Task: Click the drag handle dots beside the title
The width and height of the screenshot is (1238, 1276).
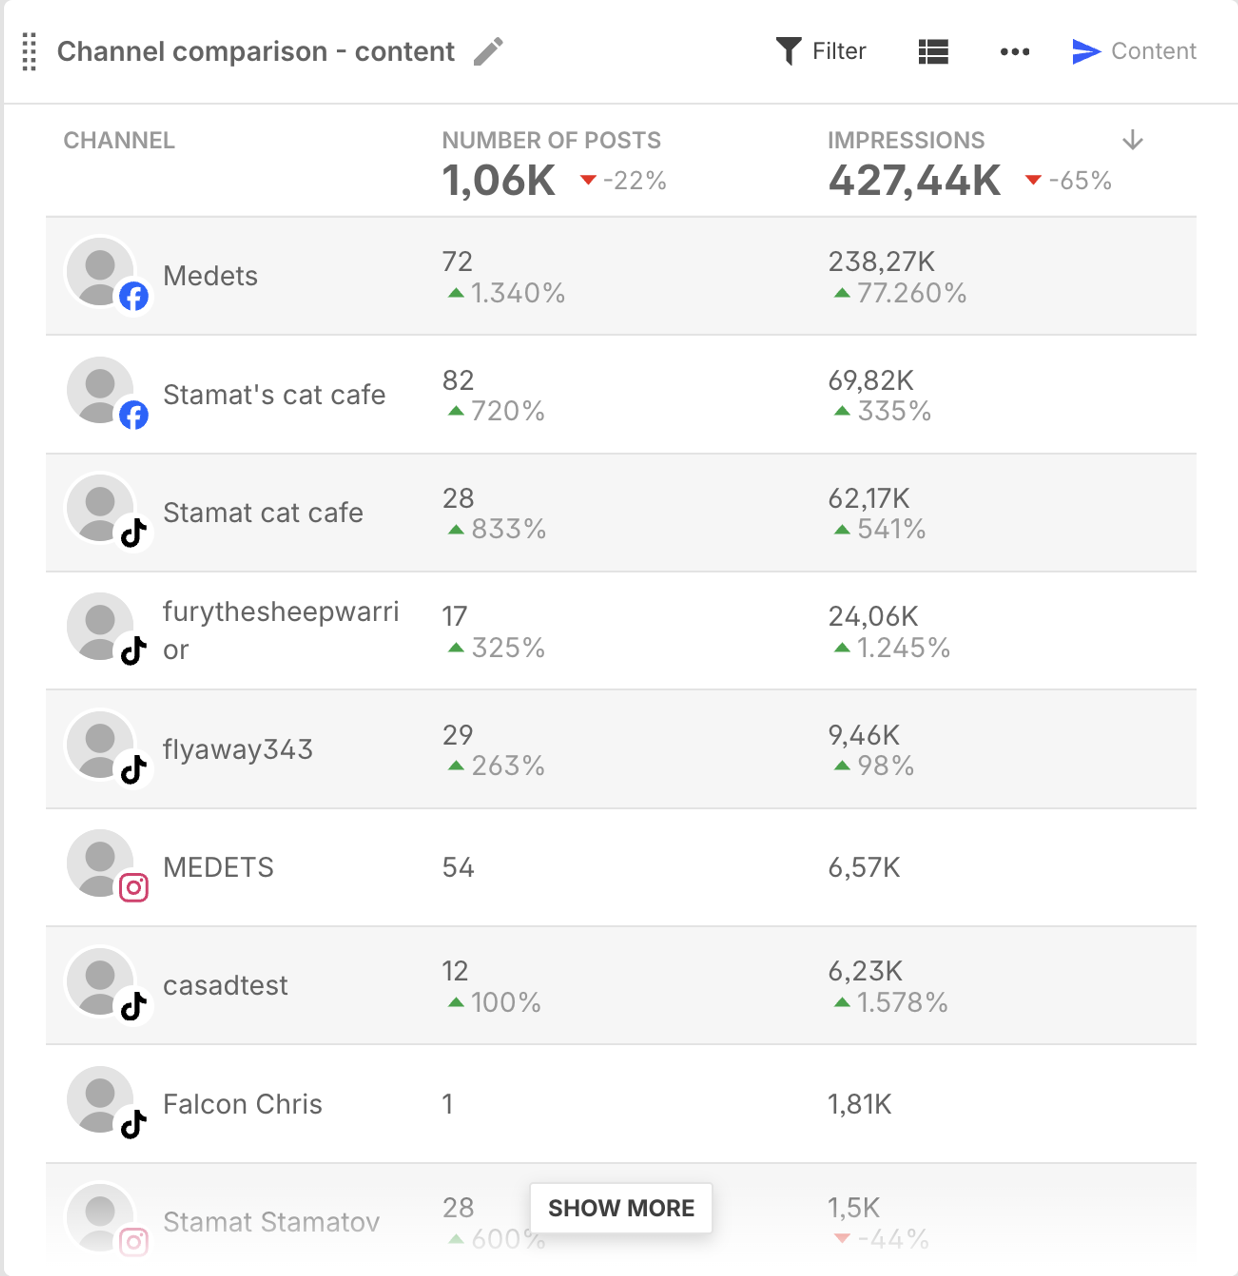Action: [28, 51]
